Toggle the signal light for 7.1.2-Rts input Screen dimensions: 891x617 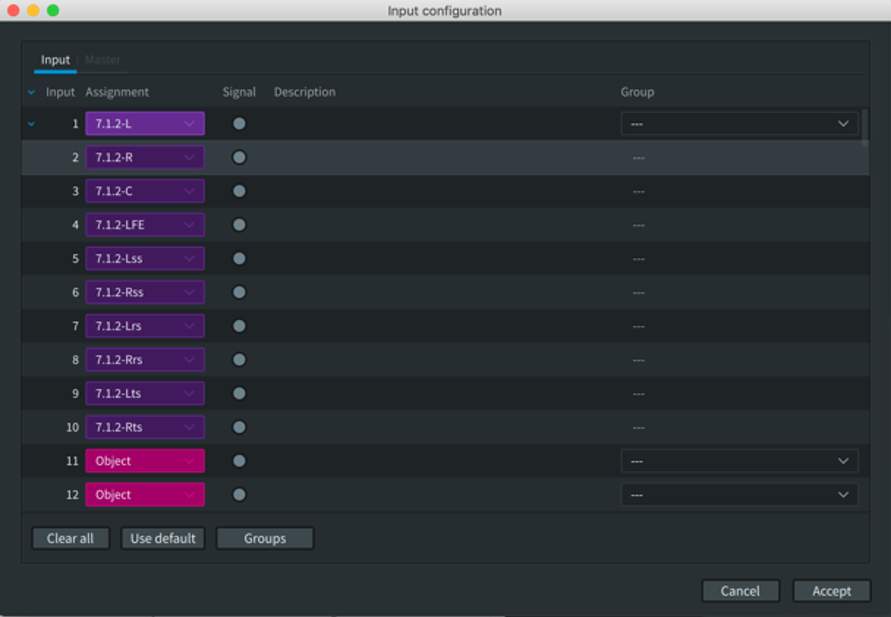[x=239, y=427]
